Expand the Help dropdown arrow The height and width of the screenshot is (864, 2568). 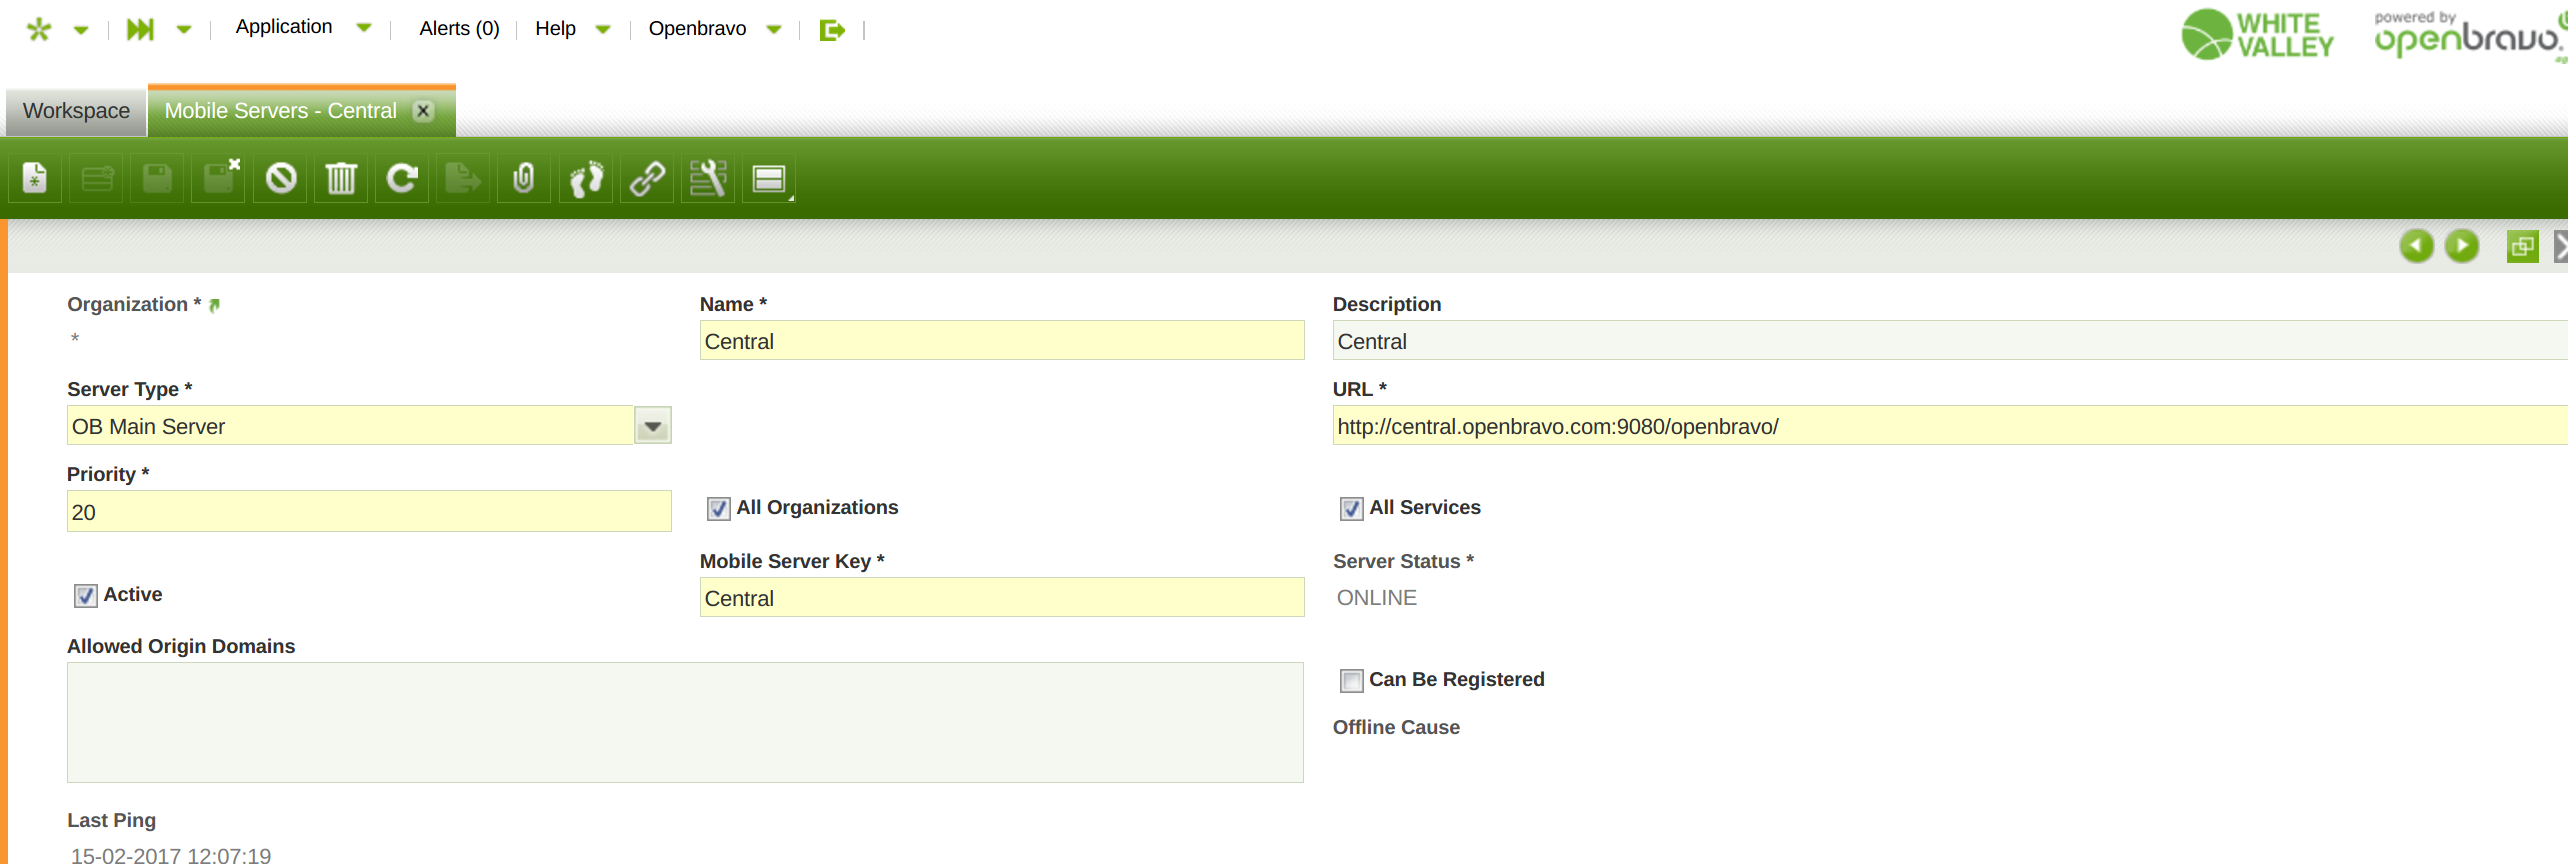(x=603, y=30)
